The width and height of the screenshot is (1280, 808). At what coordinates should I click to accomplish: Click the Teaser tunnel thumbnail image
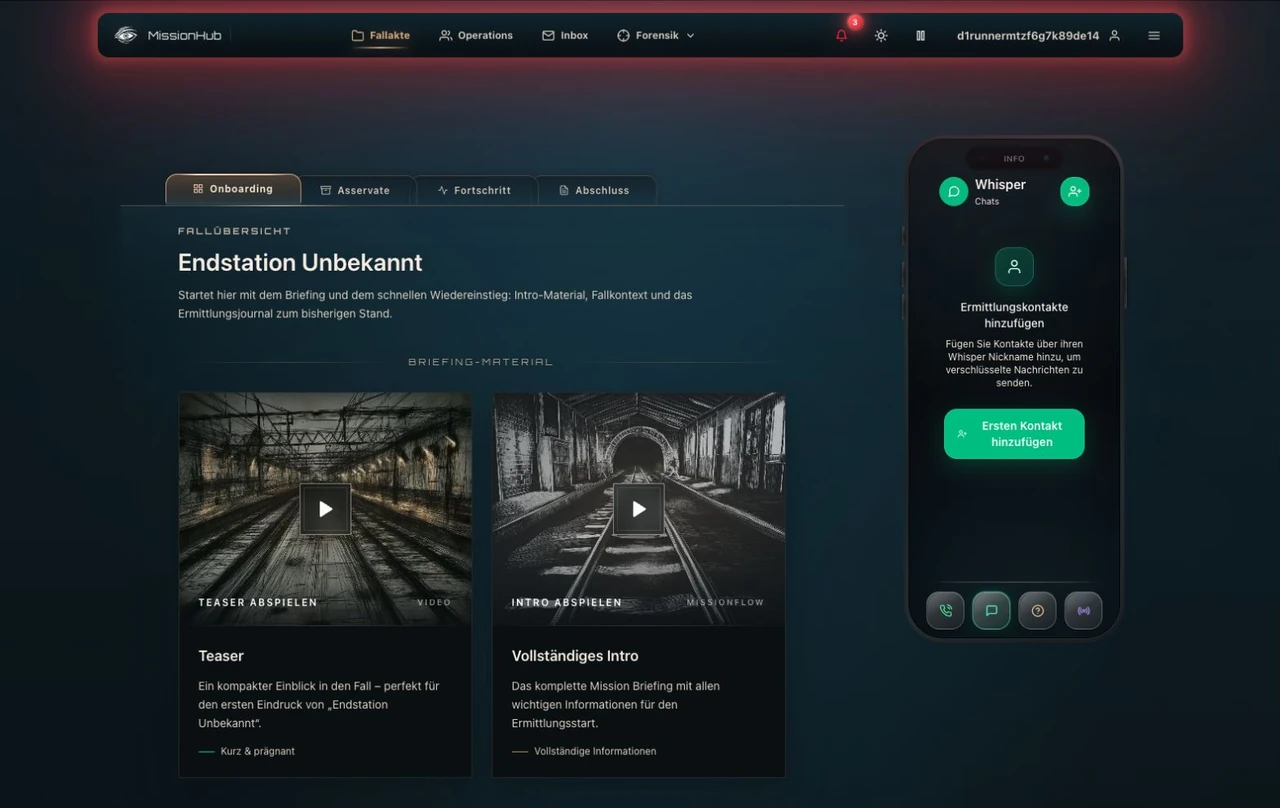pos(325,509)
